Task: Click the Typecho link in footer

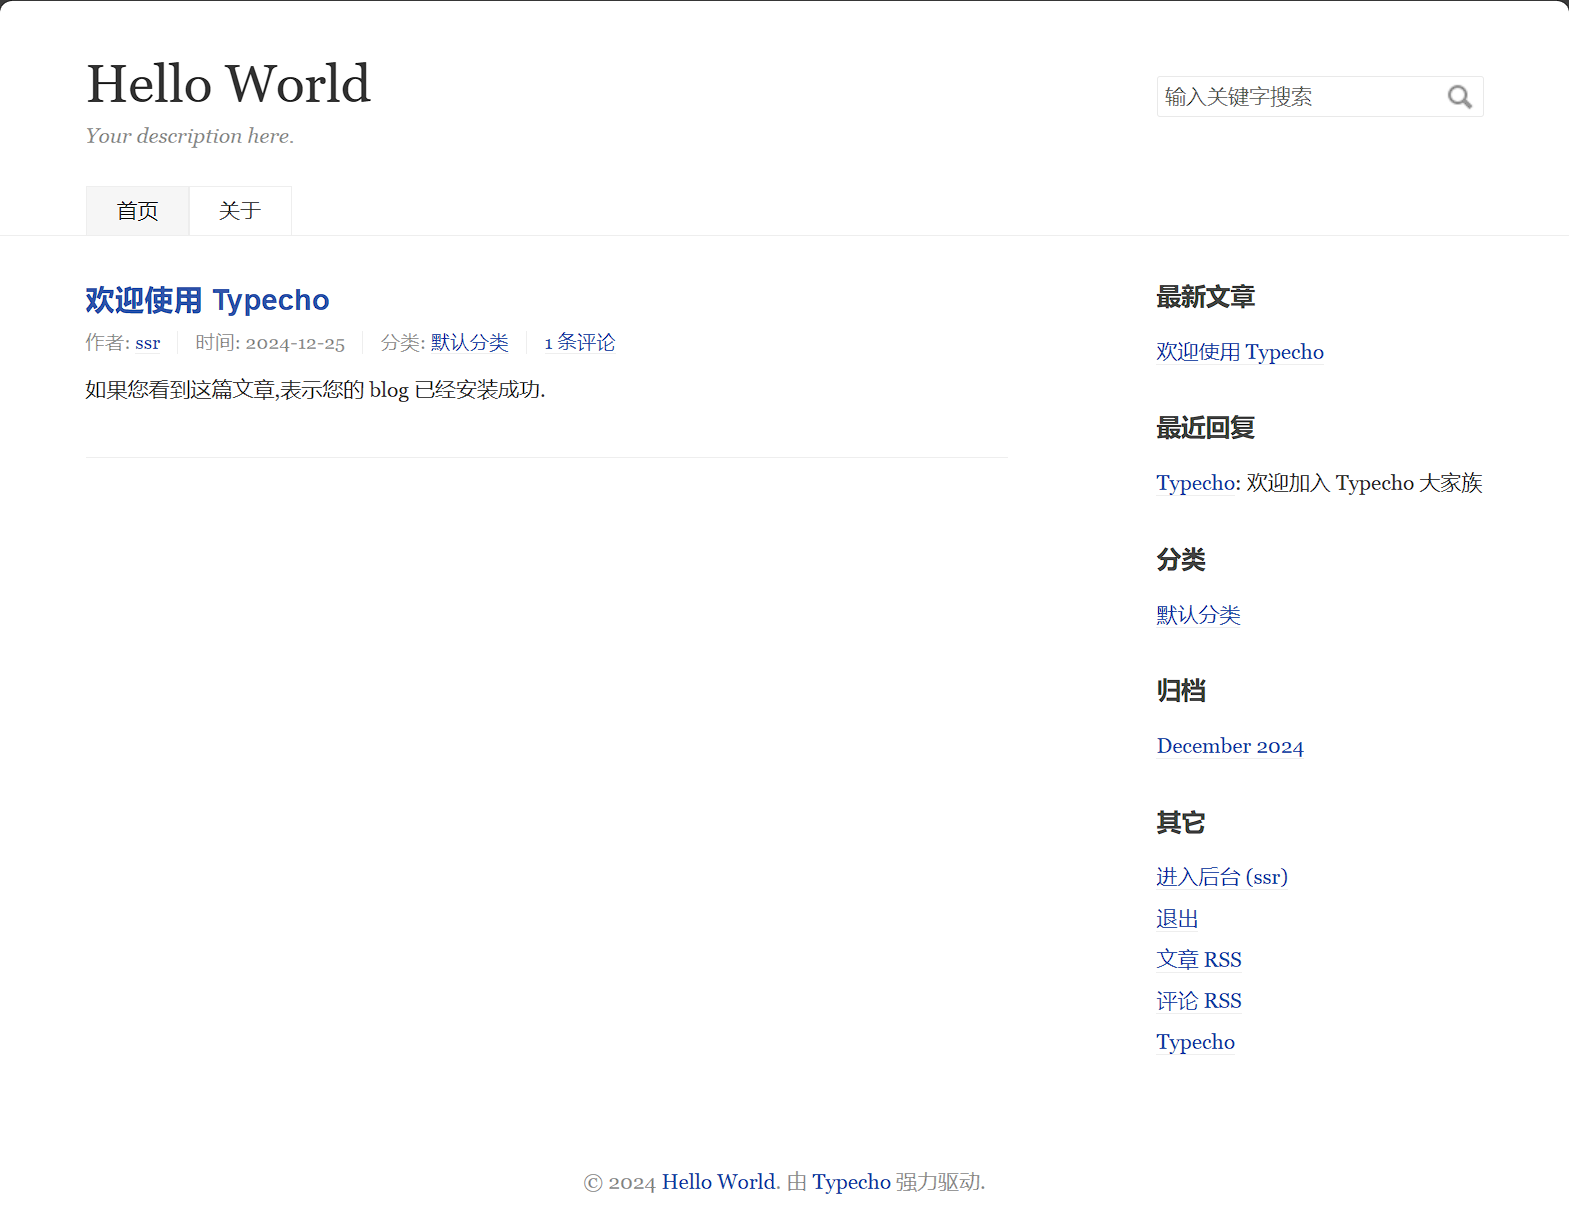Action: [x=850, y=1182]
